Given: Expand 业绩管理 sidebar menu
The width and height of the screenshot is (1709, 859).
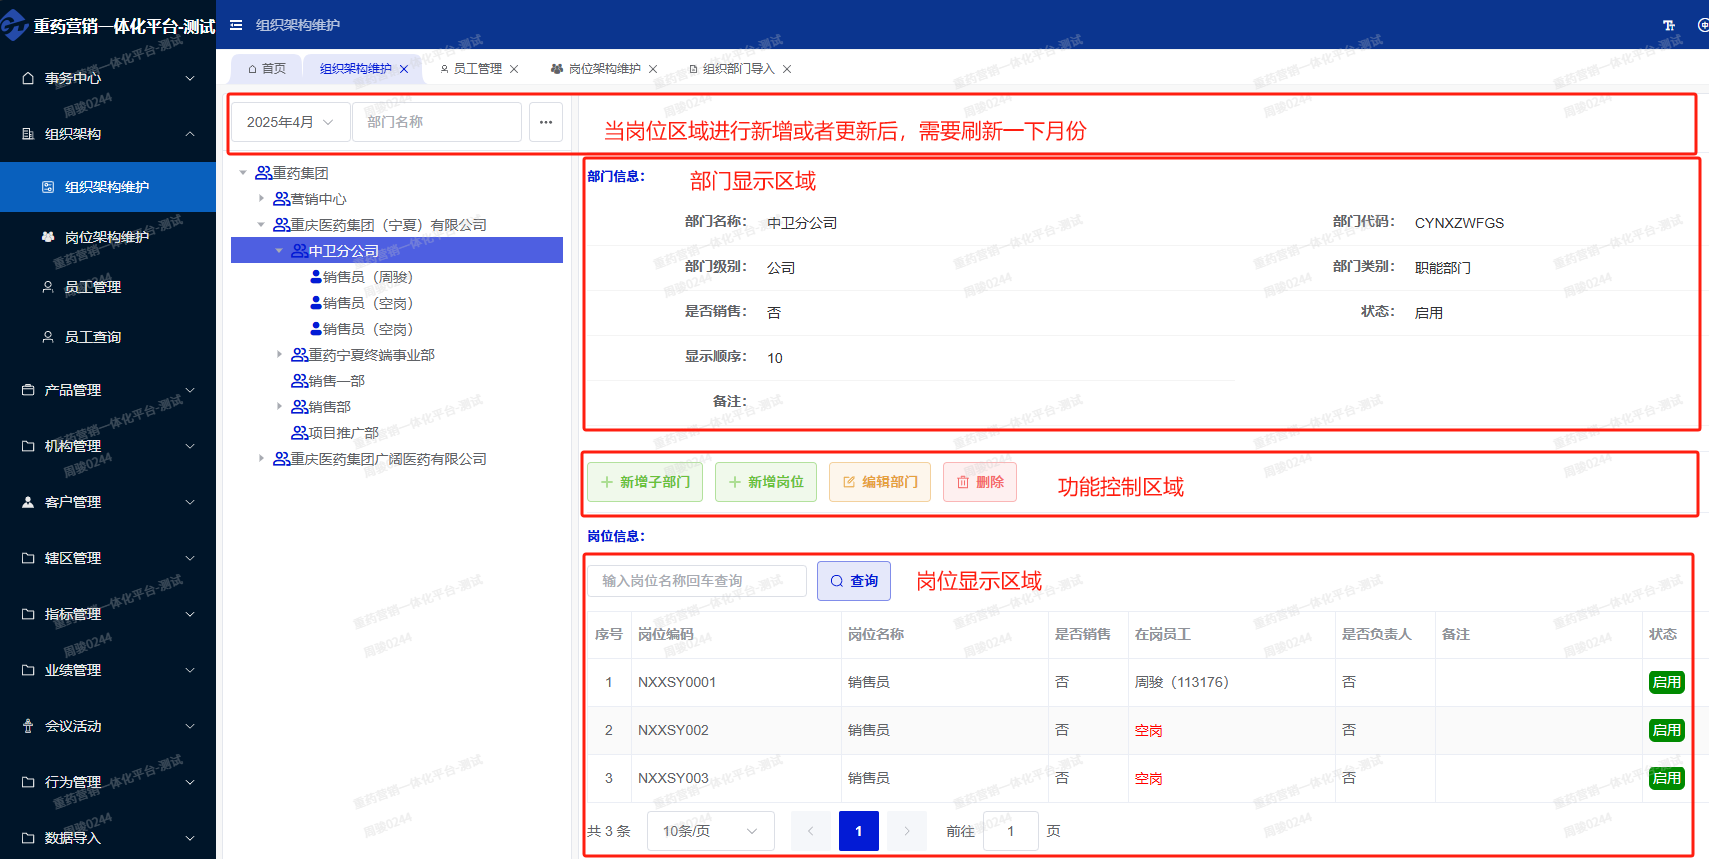Looking at the screenshot, I should [x=108, y=670].
